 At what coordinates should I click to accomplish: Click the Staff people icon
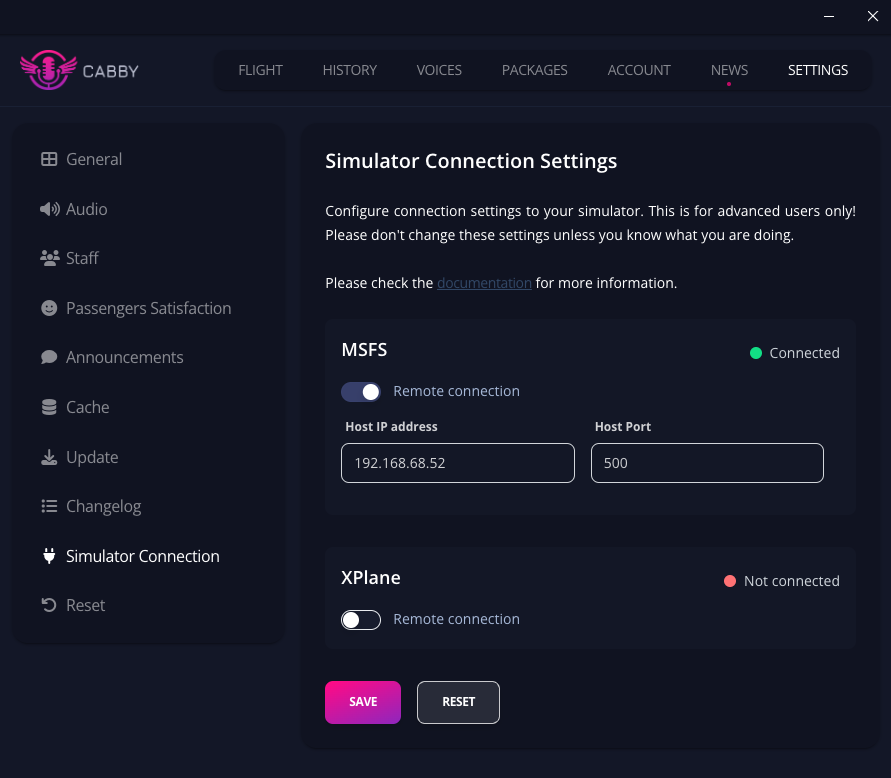coord(49,258)
